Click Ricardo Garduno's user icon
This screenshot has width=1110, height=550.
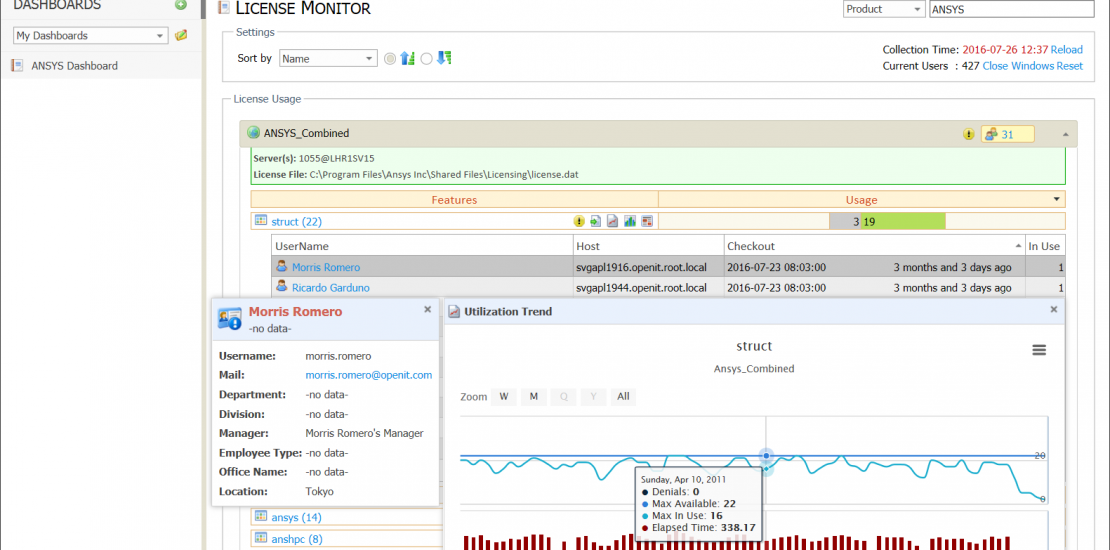click(x=282, y=287)
